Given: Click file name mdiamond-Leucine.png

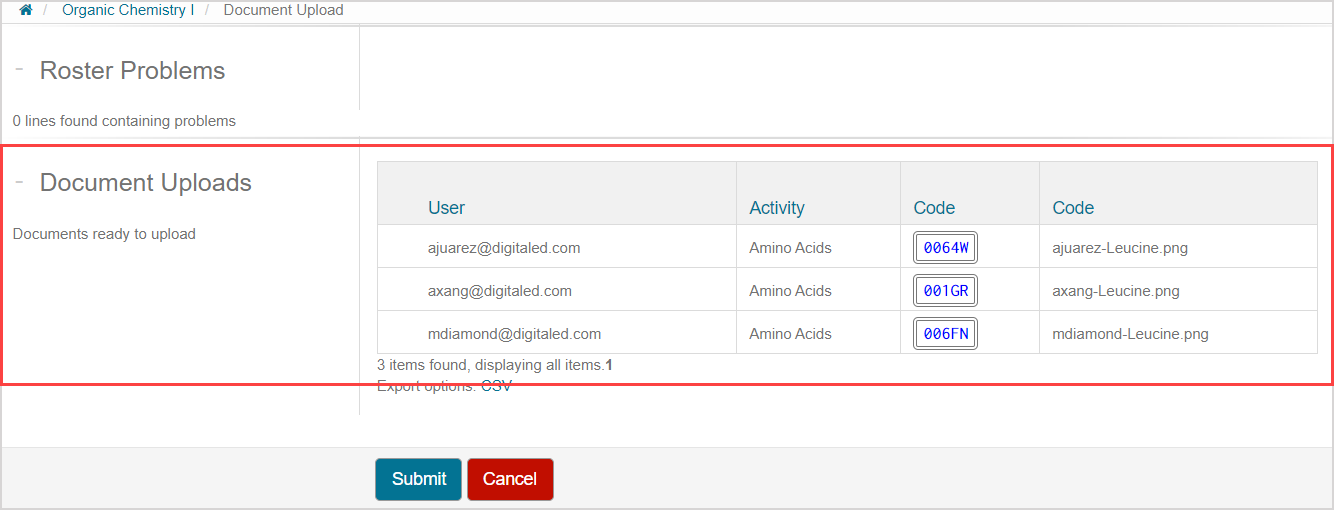Looking at the screenshot, I should pyautogui.click(x=1130, y=334).
